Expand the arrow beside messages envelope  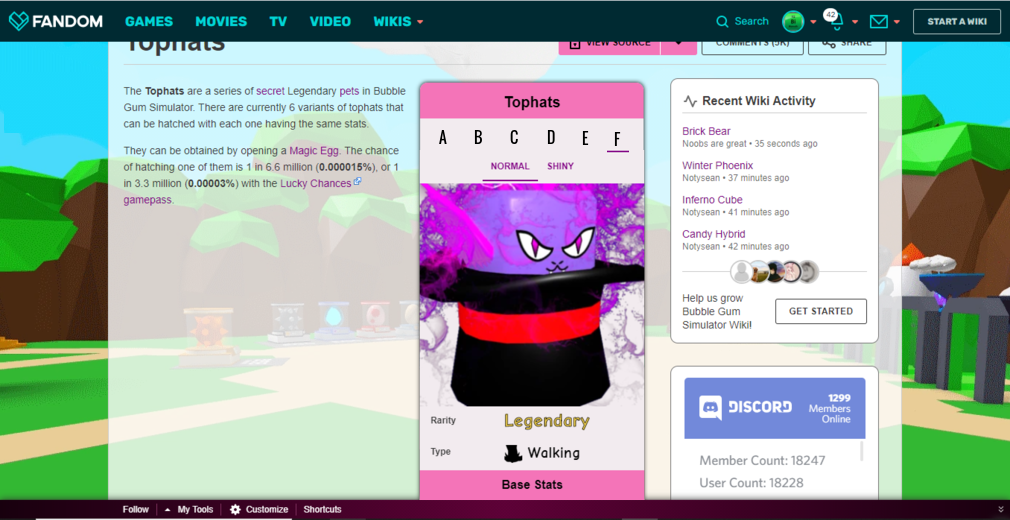(x=897, y=22)
